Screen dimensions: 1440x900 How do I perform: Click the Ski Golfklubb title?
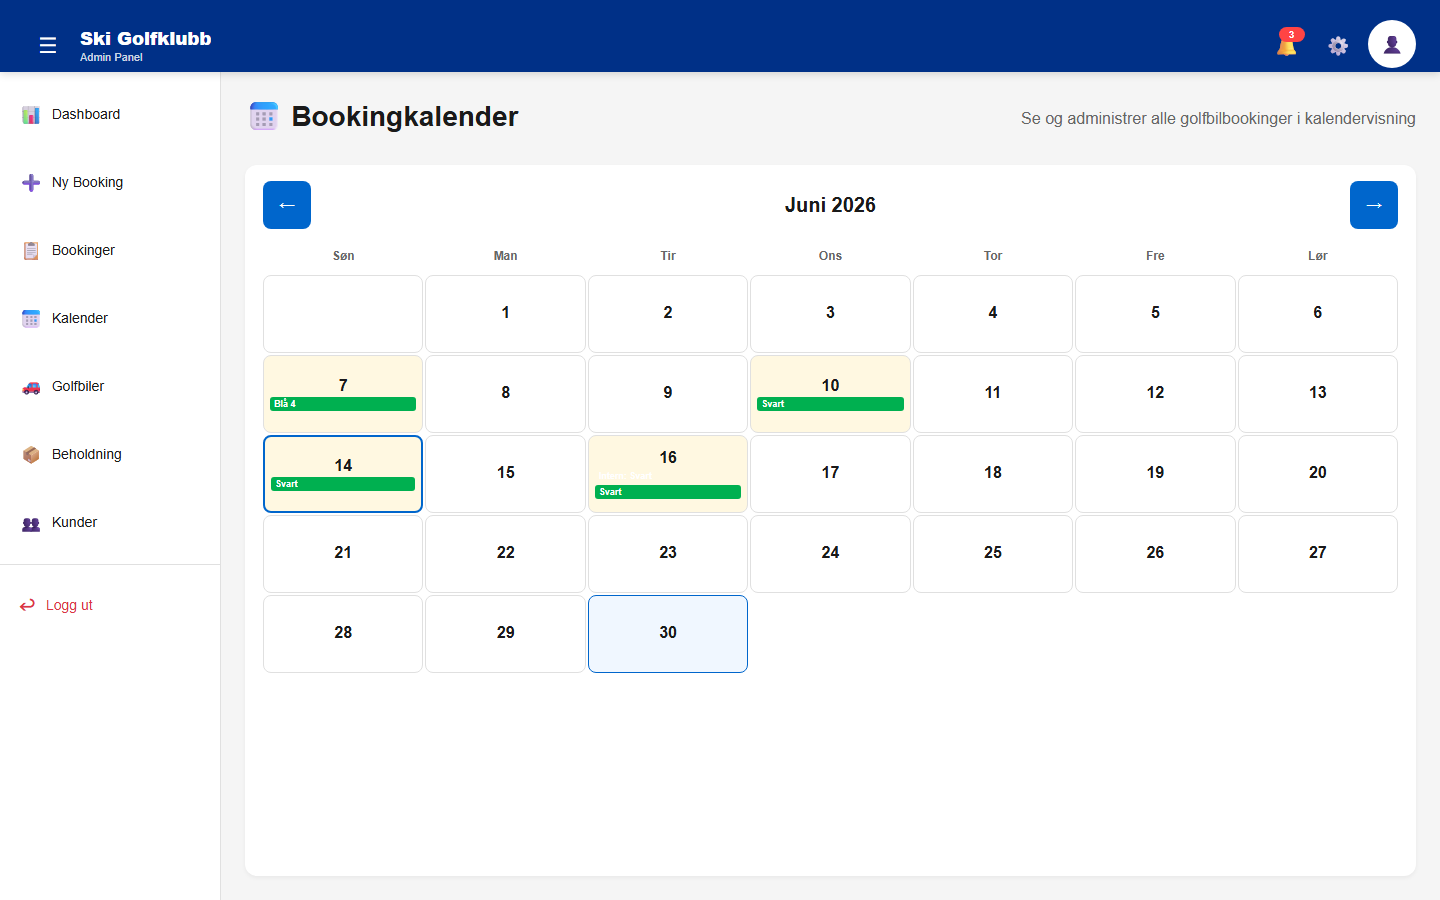[146, 39]
